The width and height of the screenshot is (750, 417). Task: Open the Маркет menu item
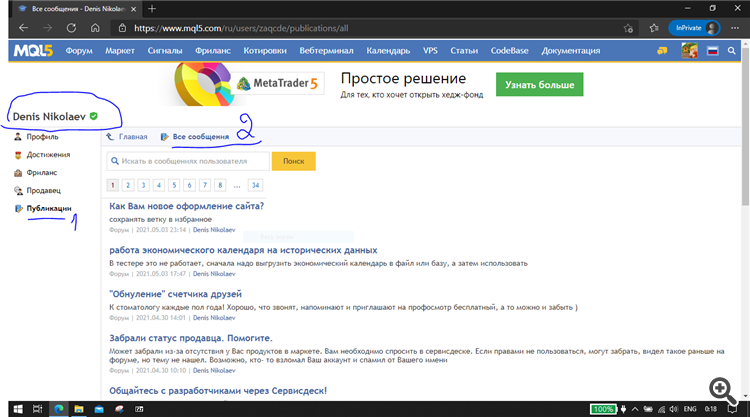click(x=120, y=51)
